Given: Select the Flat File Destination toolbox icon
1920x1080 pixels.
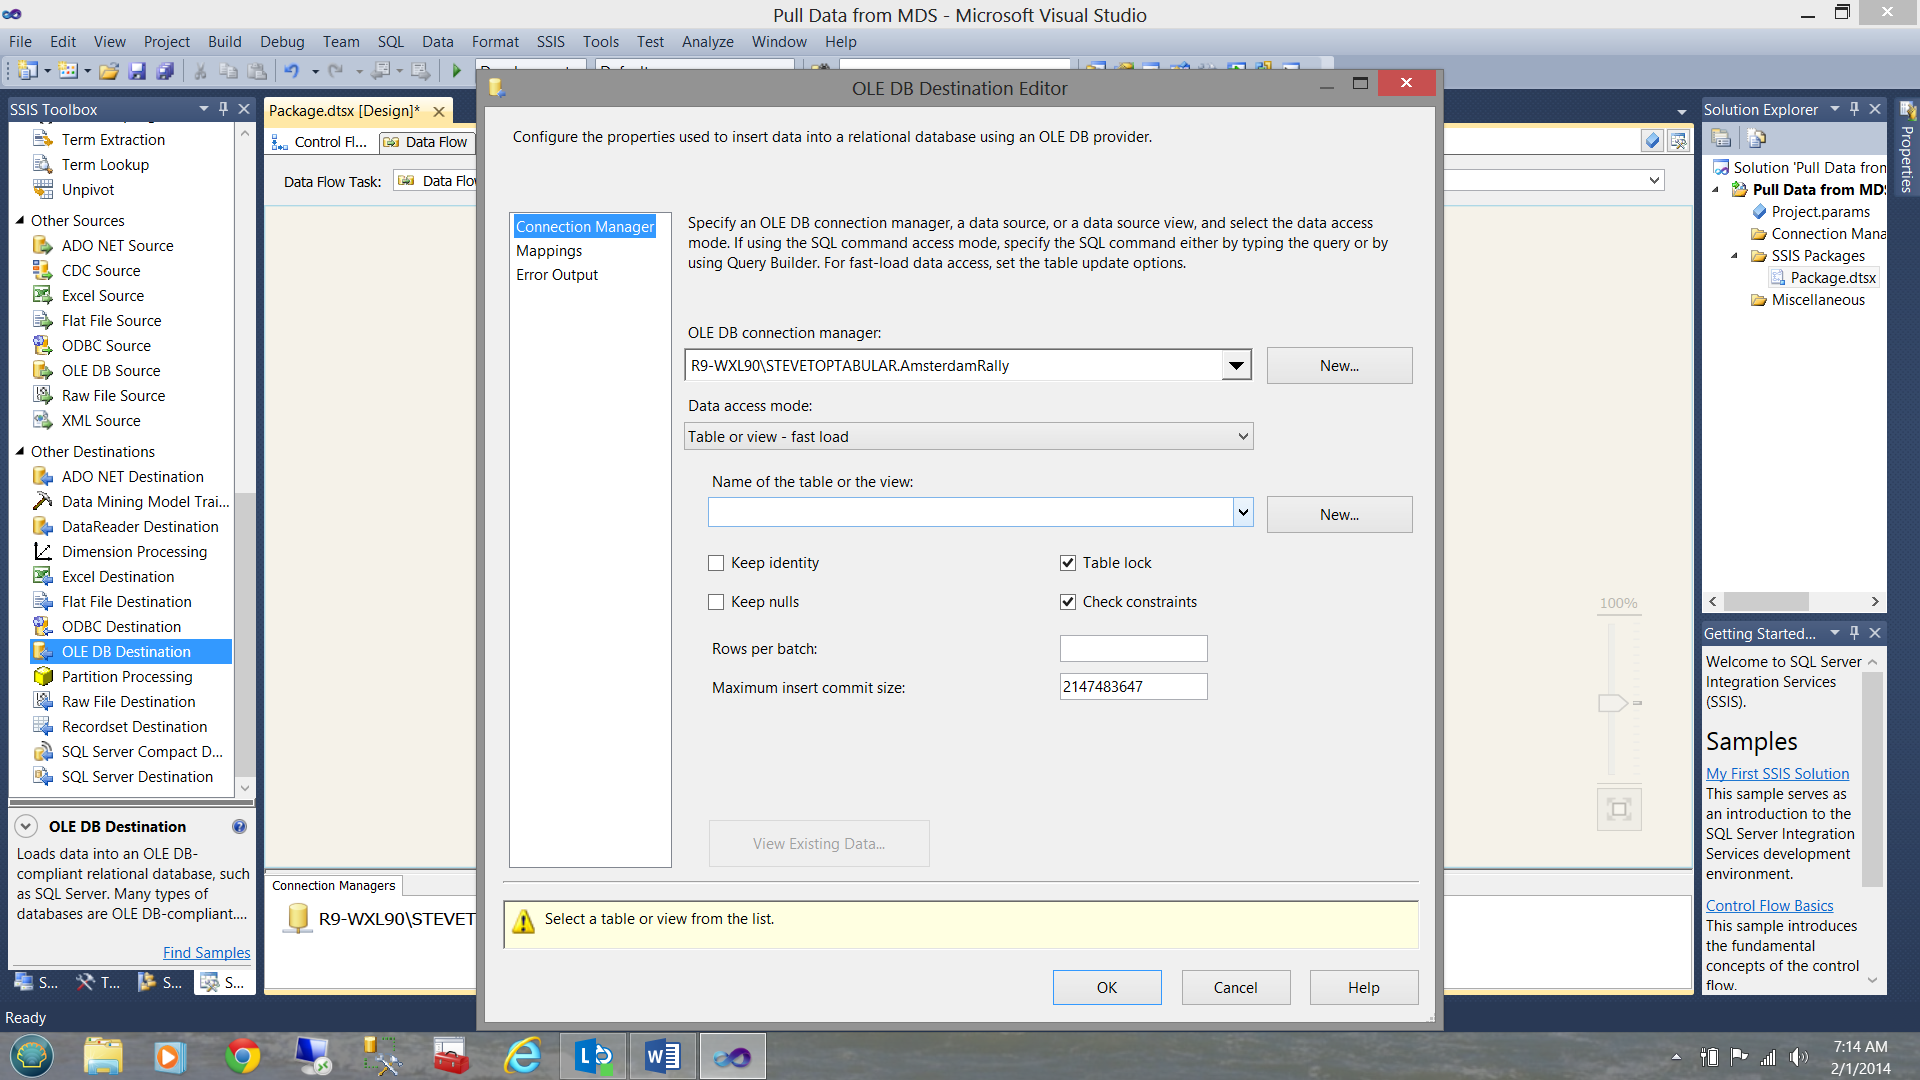Looking at the screenshot, I should click(x=42, y=602).
